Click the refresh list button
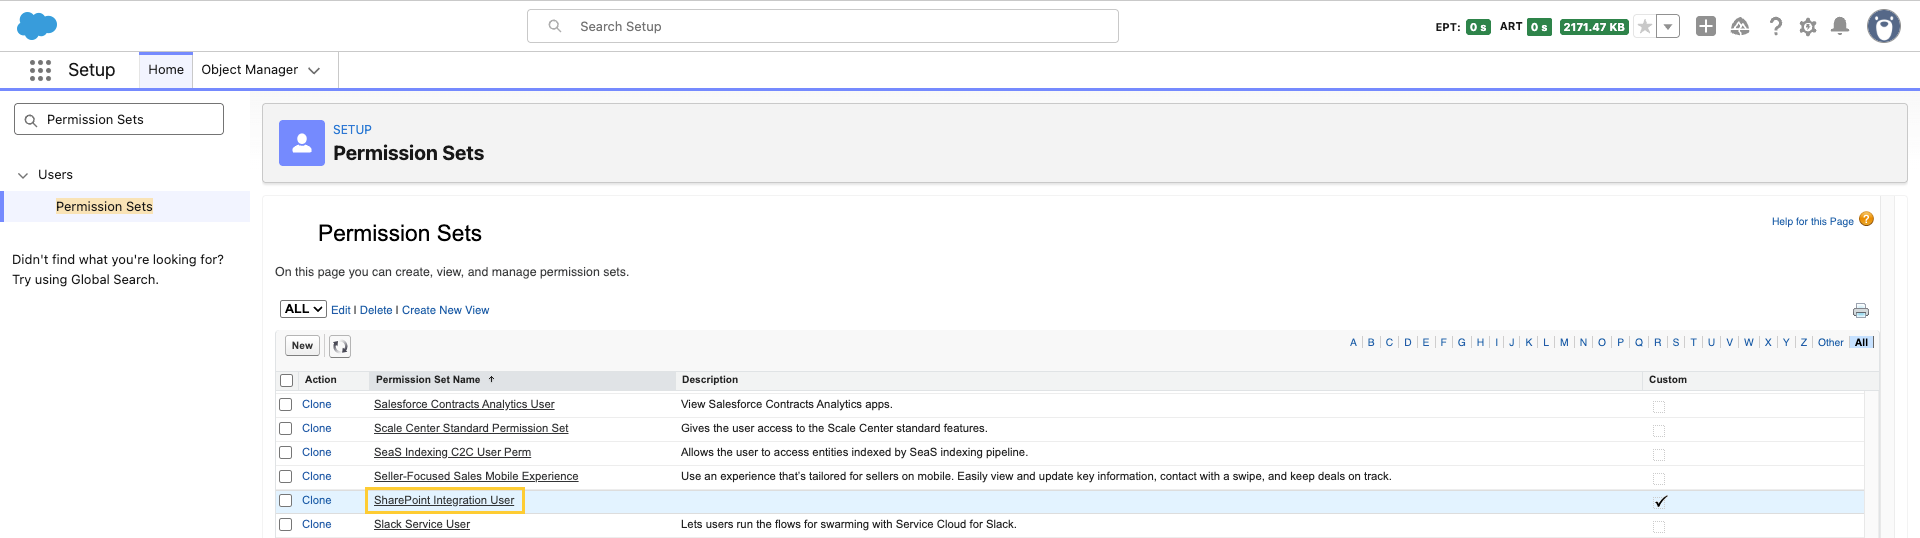 [x=340, y=346]
